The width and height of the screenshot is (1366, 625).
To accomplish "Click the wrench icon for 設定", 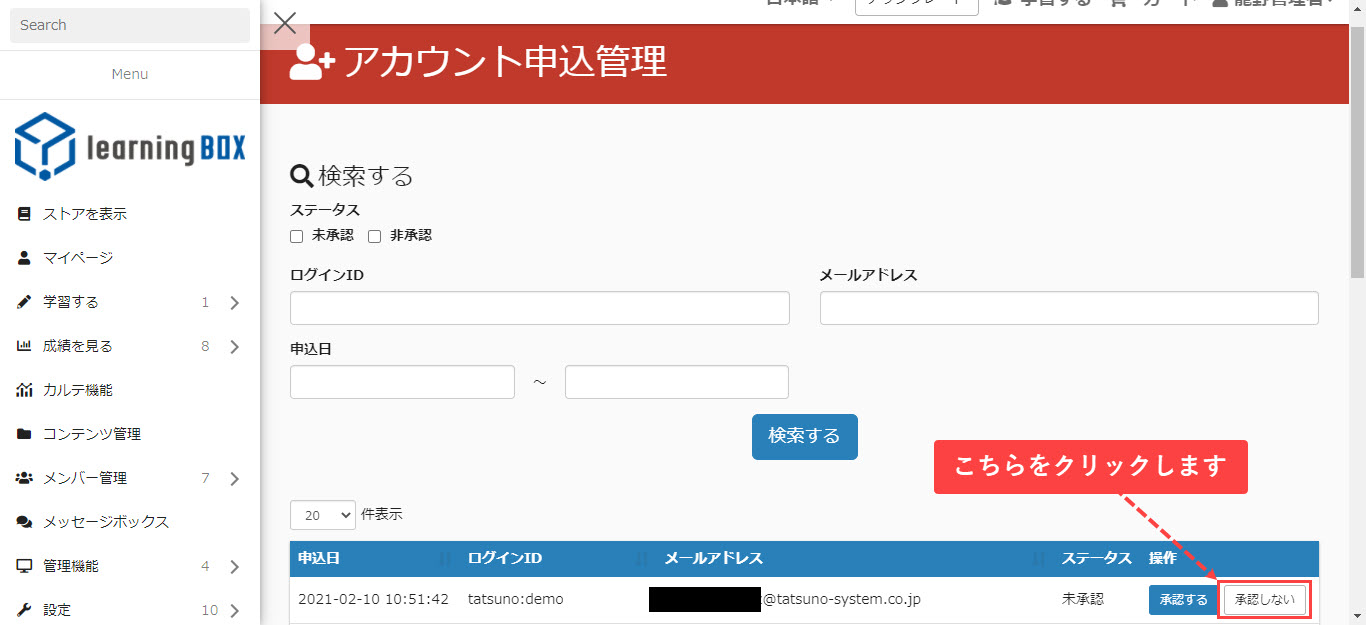I will (x=24, y=610).
